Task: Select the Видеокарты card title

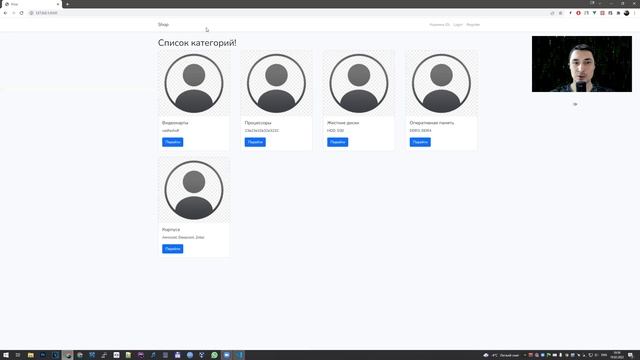Action: pyautogui.click(x=175, y=123)
